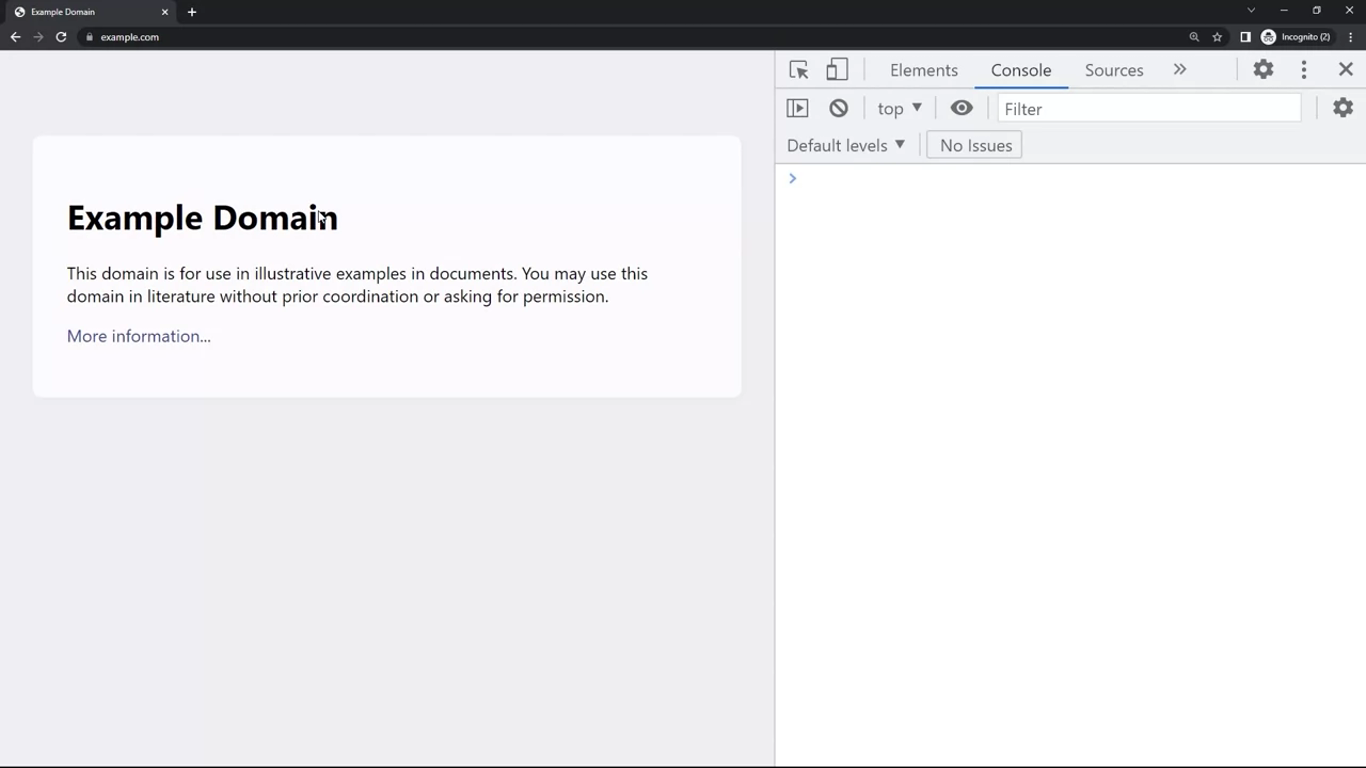Image resolution: width=1366 pixels, height=768 pixels.
Task: Bookmark this page with the star
Action: 1217,37
